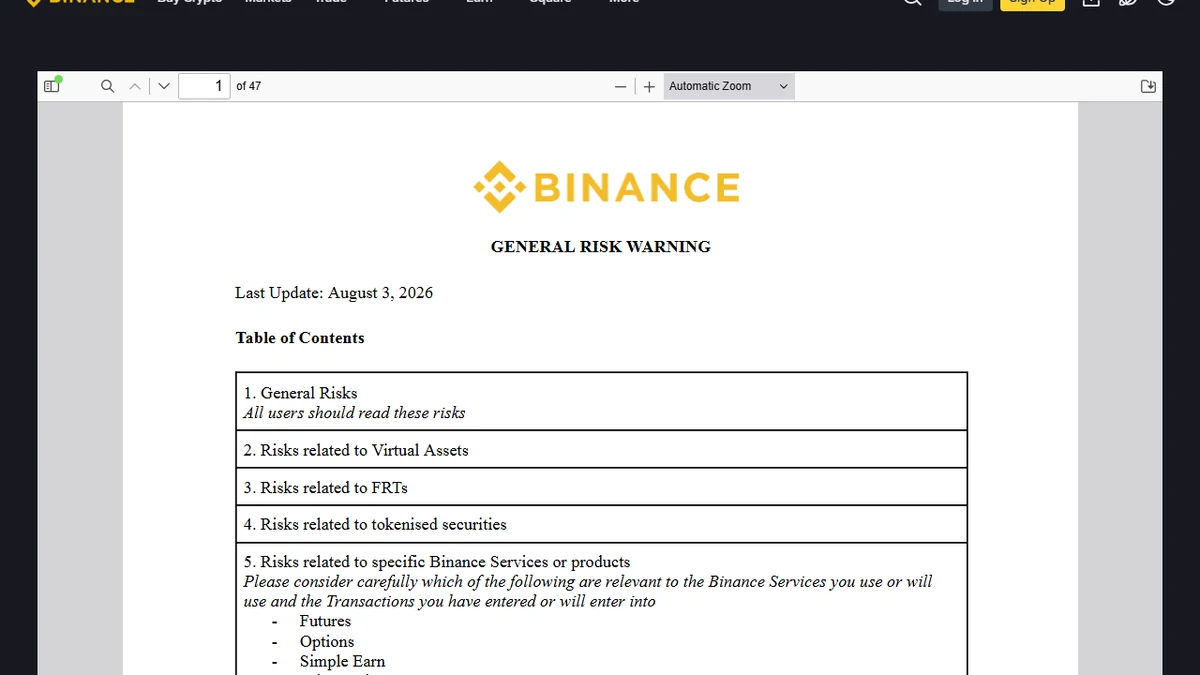The image size is (1200, 675).
Task: Click the 'Simple Earn' list item
Action: tap(342, 662)
